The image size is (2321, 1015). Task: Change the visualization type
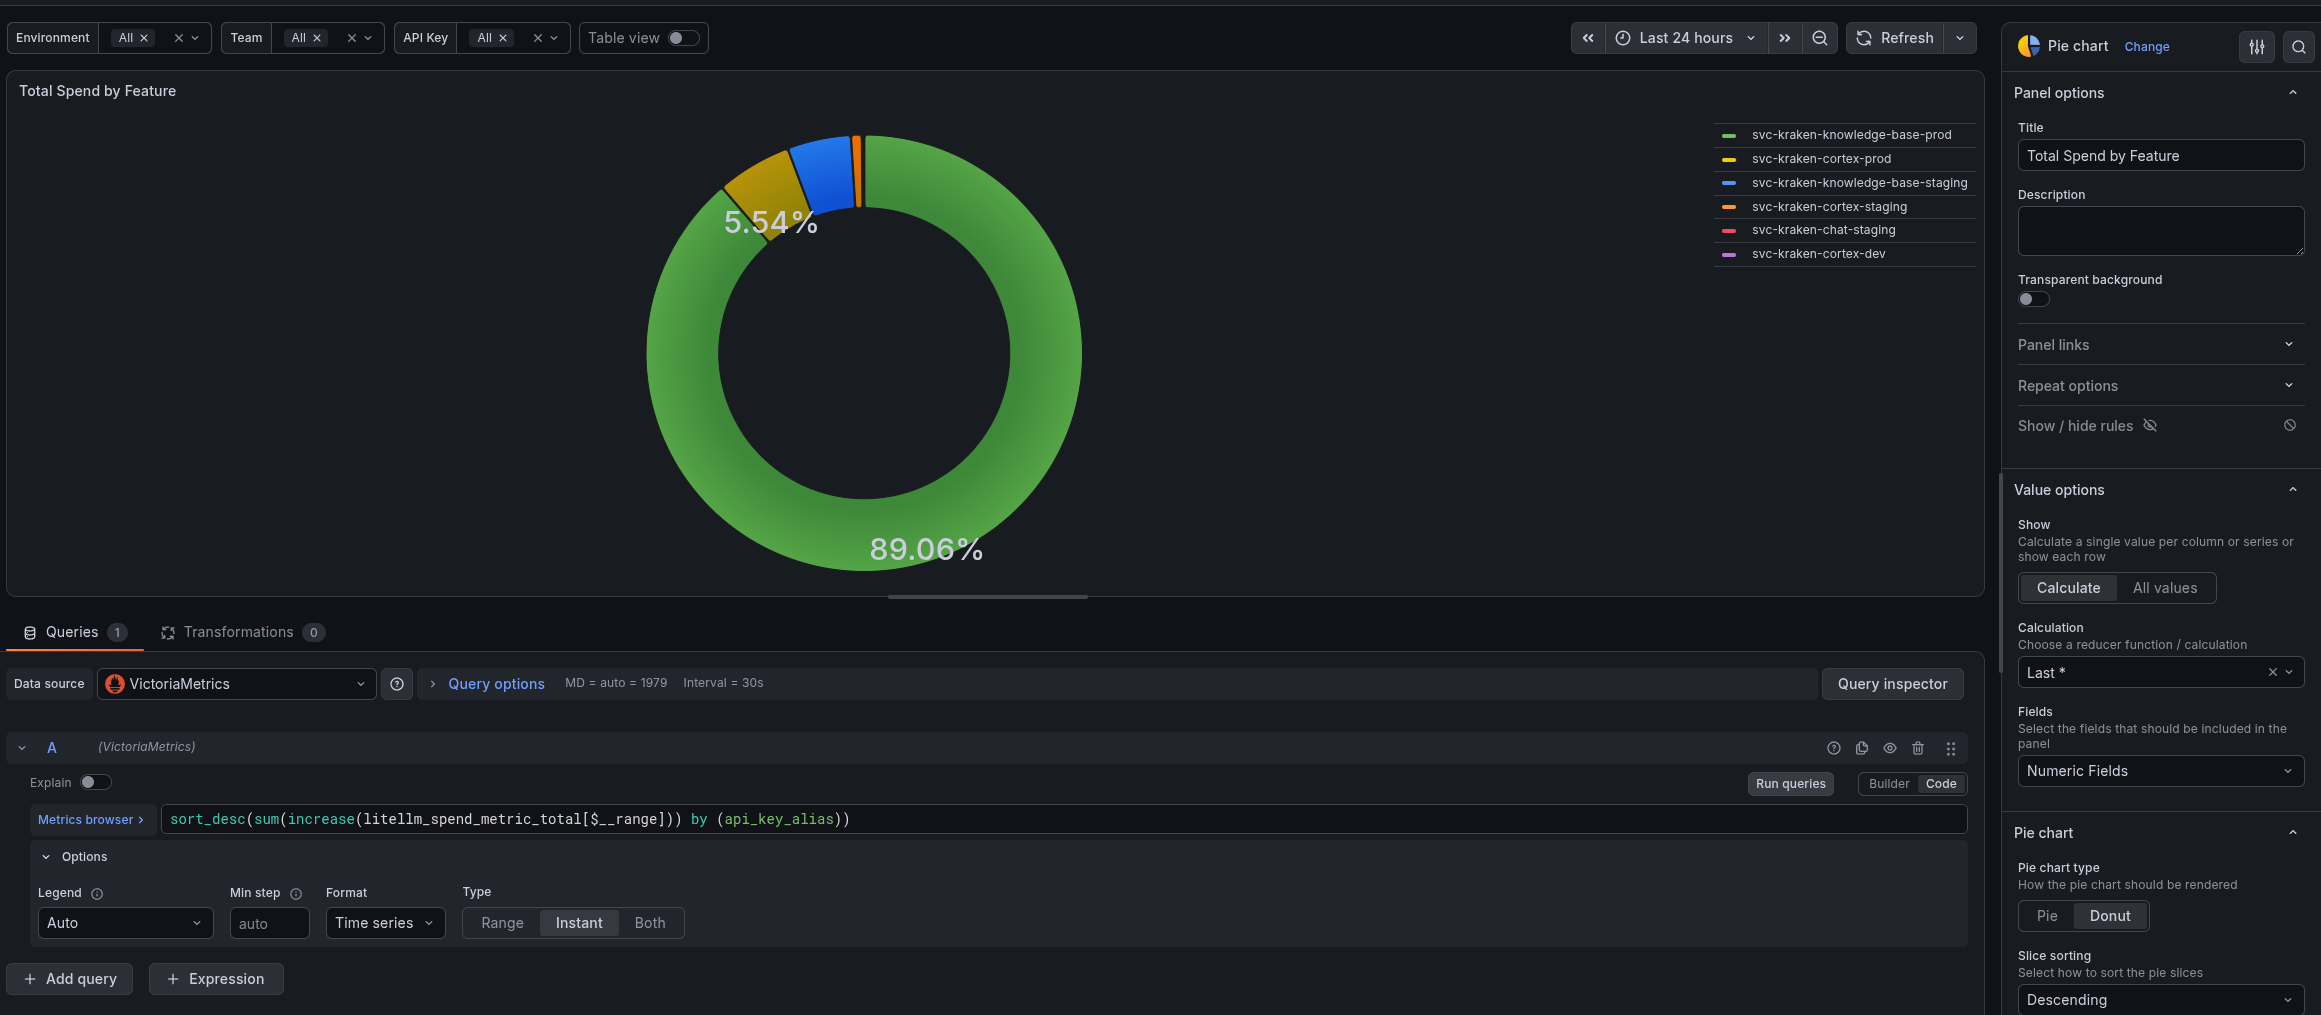2146,47
